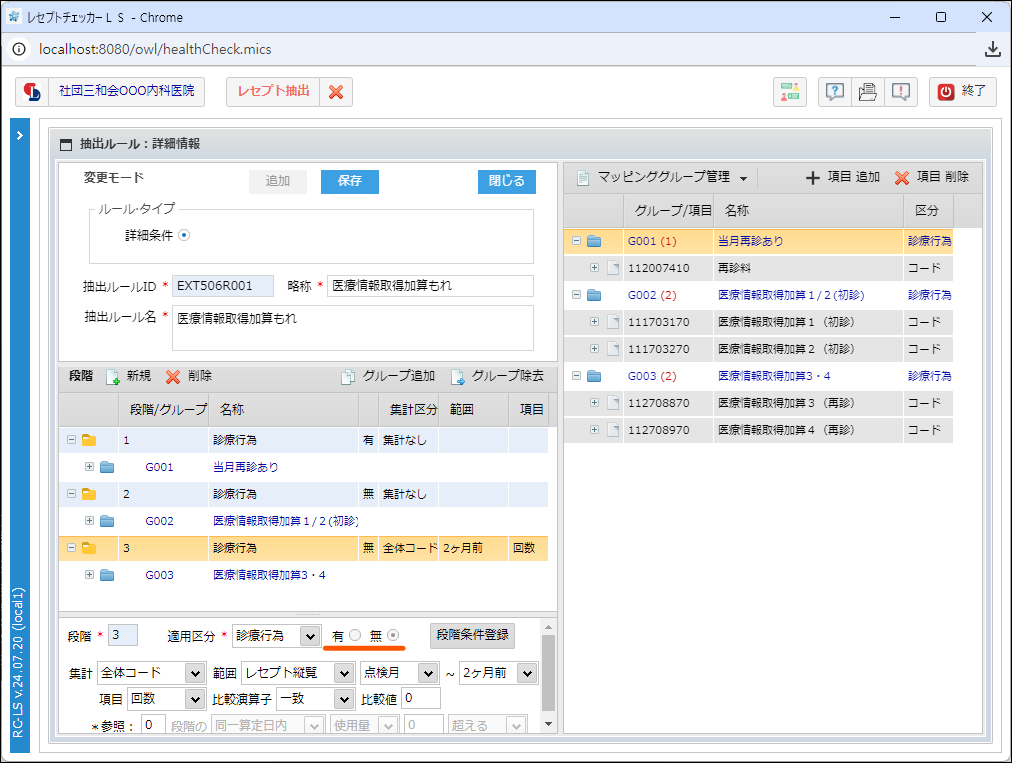Click the 追加 button in 変更モード
The width and height of the screenshot is (1012, 763).
(278, 181)
